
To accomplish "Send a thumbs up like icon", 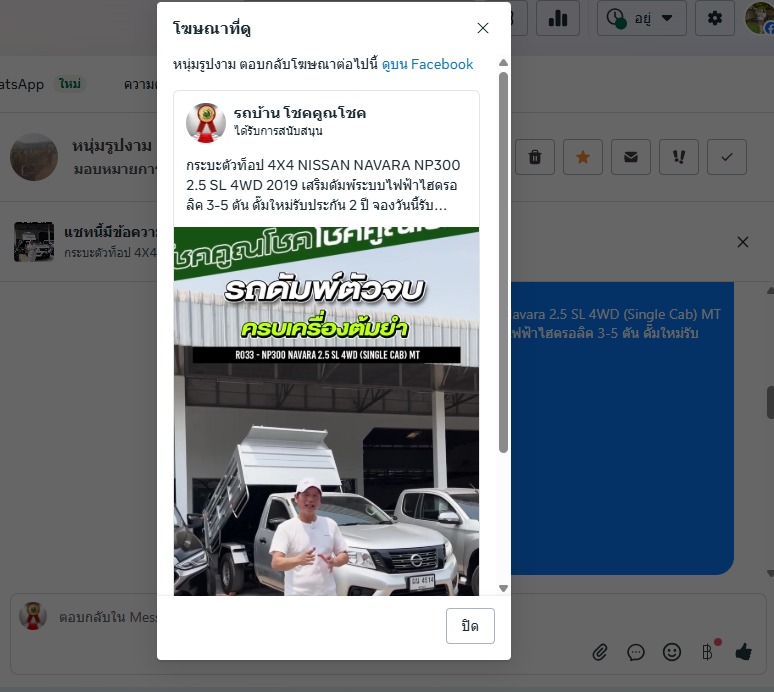I will coord(743,653).
